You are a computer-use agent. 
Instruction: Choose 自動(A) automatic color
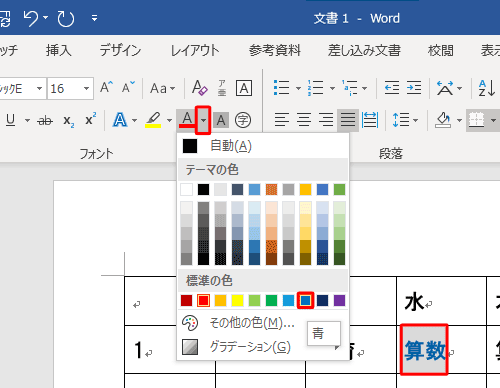[263, 146]
